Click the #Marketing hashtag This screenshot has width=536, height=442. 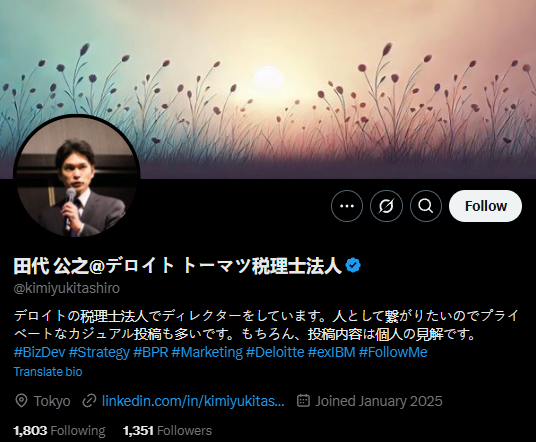pyautogui.click(x=207, y=352)
